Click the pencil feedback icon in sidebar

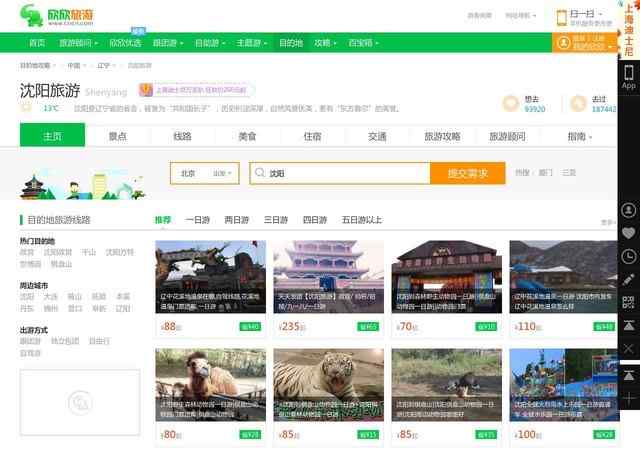[629, 280]
